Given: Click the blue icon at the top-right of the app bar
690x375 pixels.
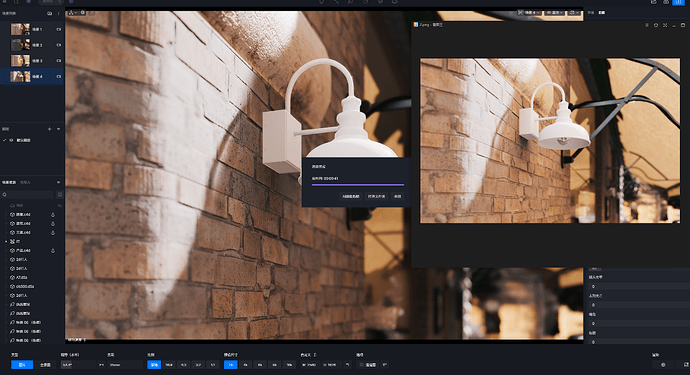Looking at the screenshot, I should point(678,2).
